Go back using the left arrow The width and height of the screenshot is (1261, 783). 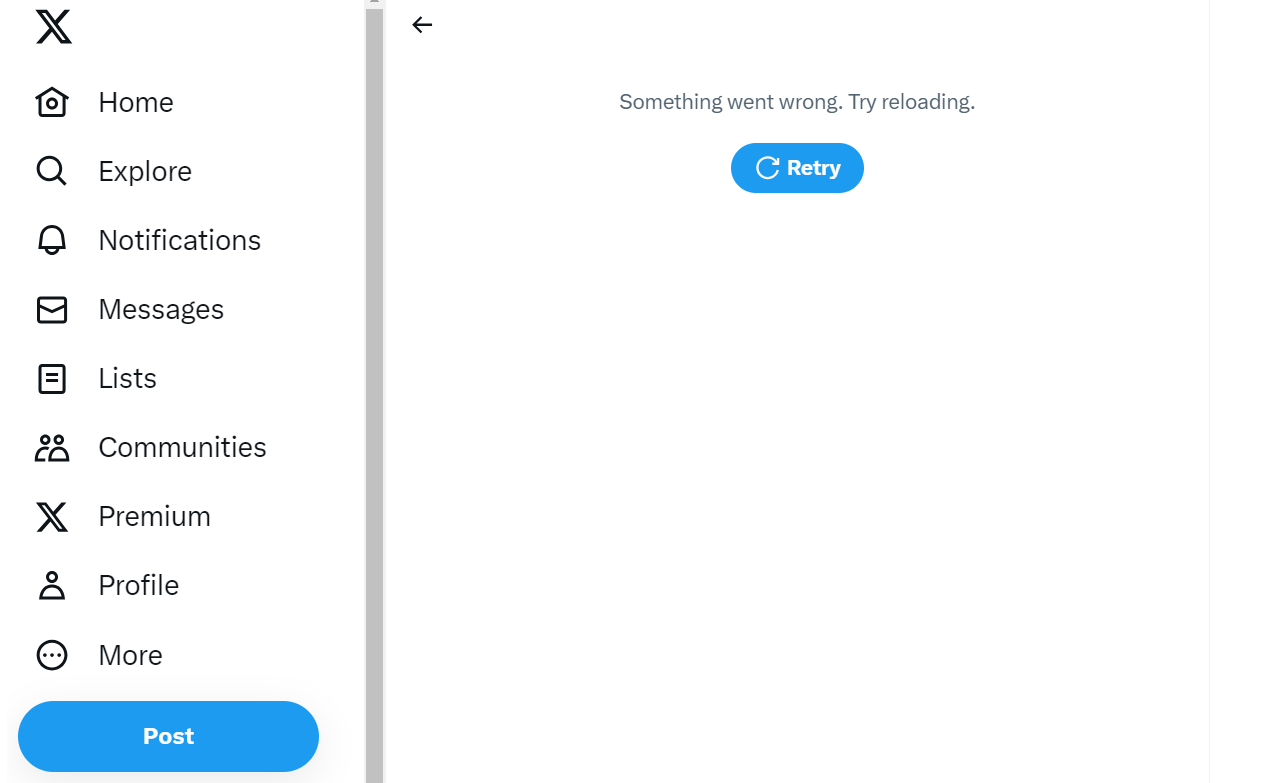click(422, 25)
